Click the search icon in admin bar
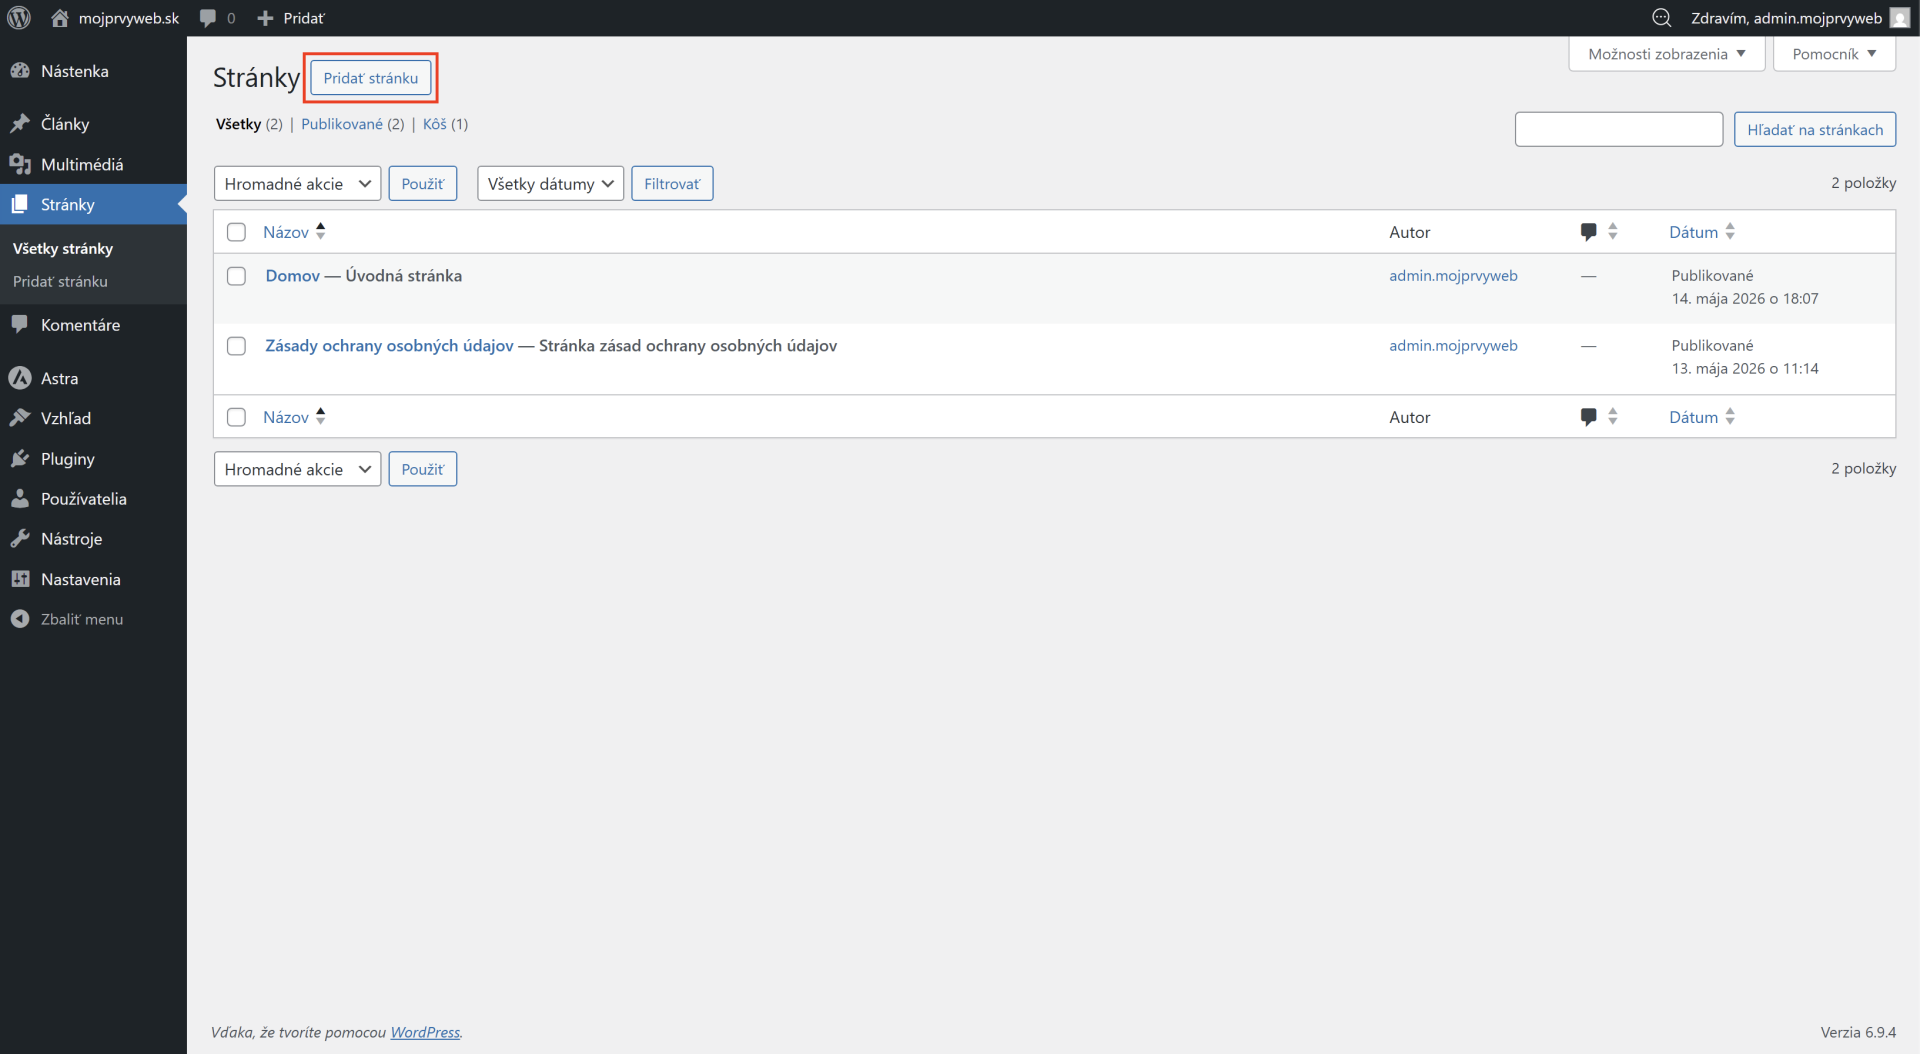The height and width of the screenshot is (1054, 1920). (x=1661, y=18)
